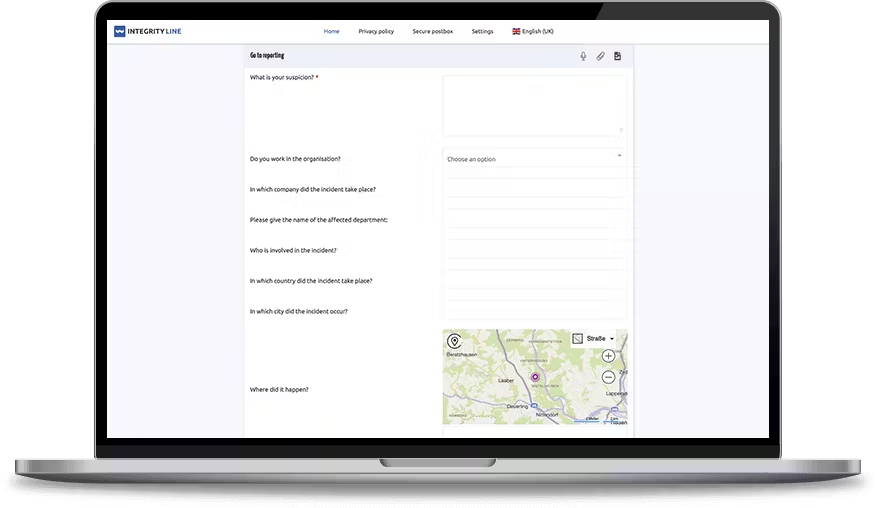877x508 pixels.
Task: Click the company of incident input field
Action: click(x=535, y=189)
